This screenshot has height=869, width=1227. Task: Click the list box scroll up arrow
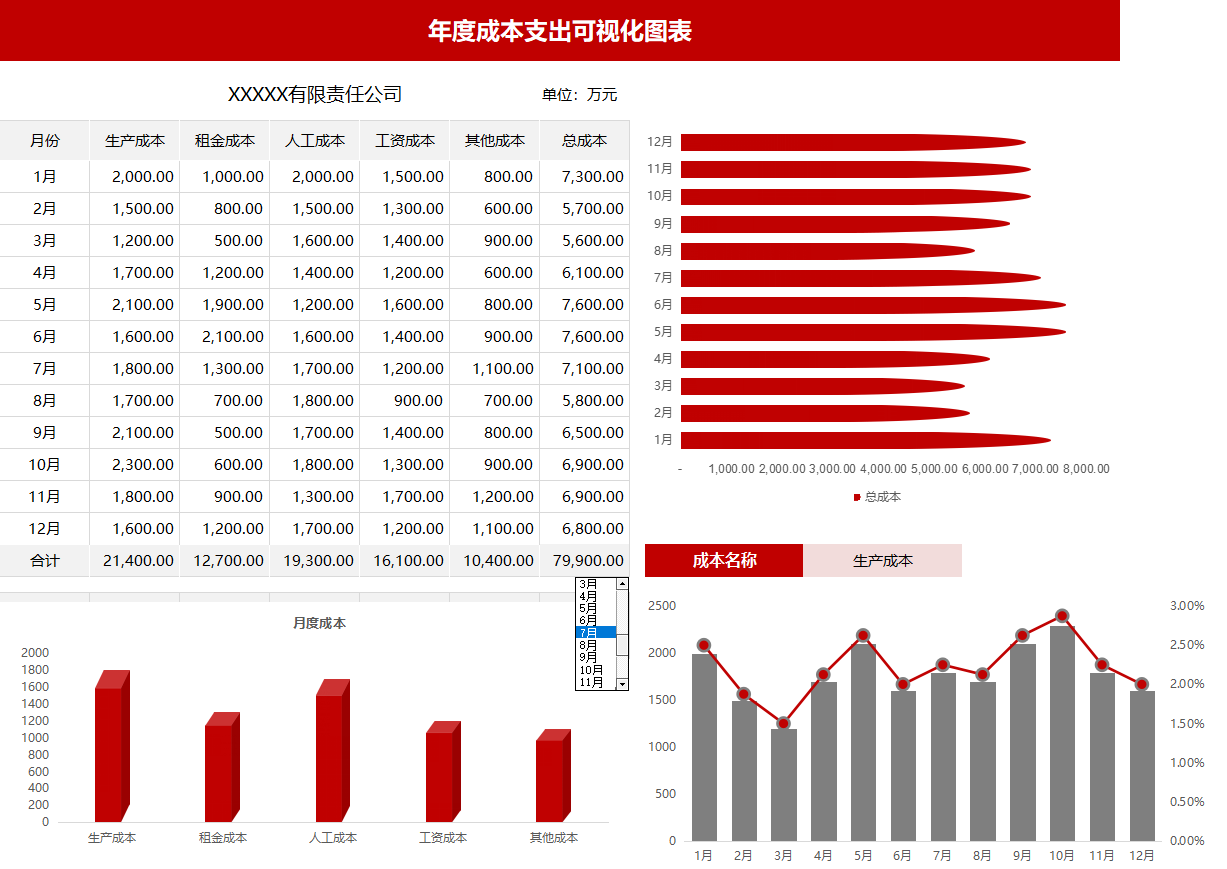[x=622, y=583]
